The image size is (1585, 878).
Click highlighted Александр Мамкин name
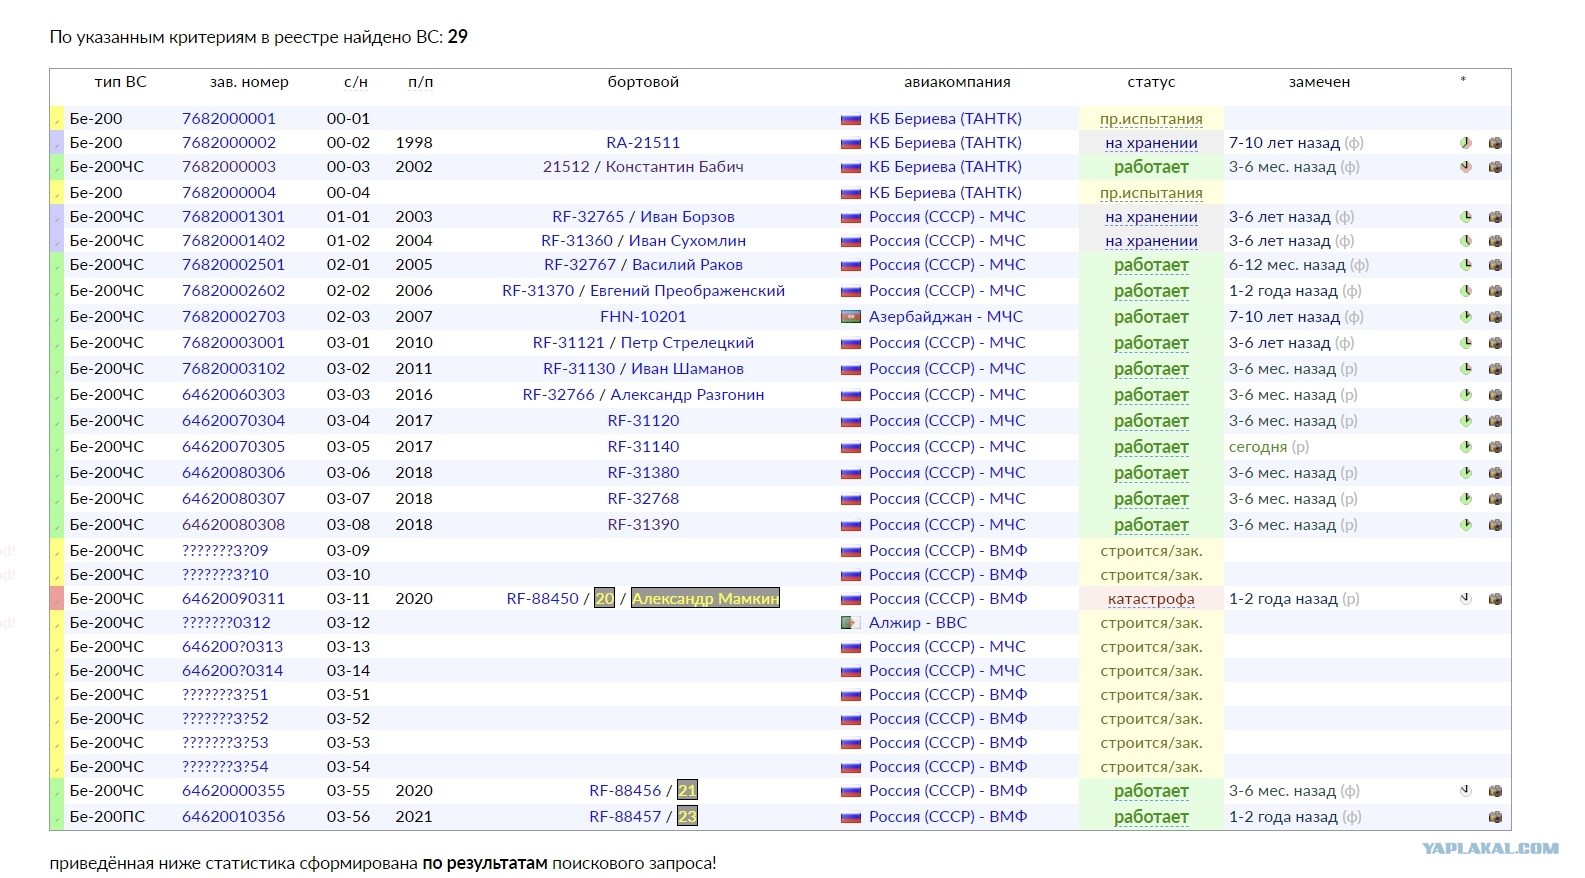(705, 599)
